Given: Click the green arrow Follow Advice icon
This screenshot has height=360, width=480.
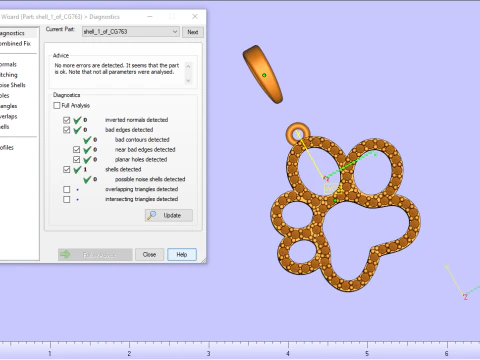Looking at the screenshot, I should tap(65, 255).
